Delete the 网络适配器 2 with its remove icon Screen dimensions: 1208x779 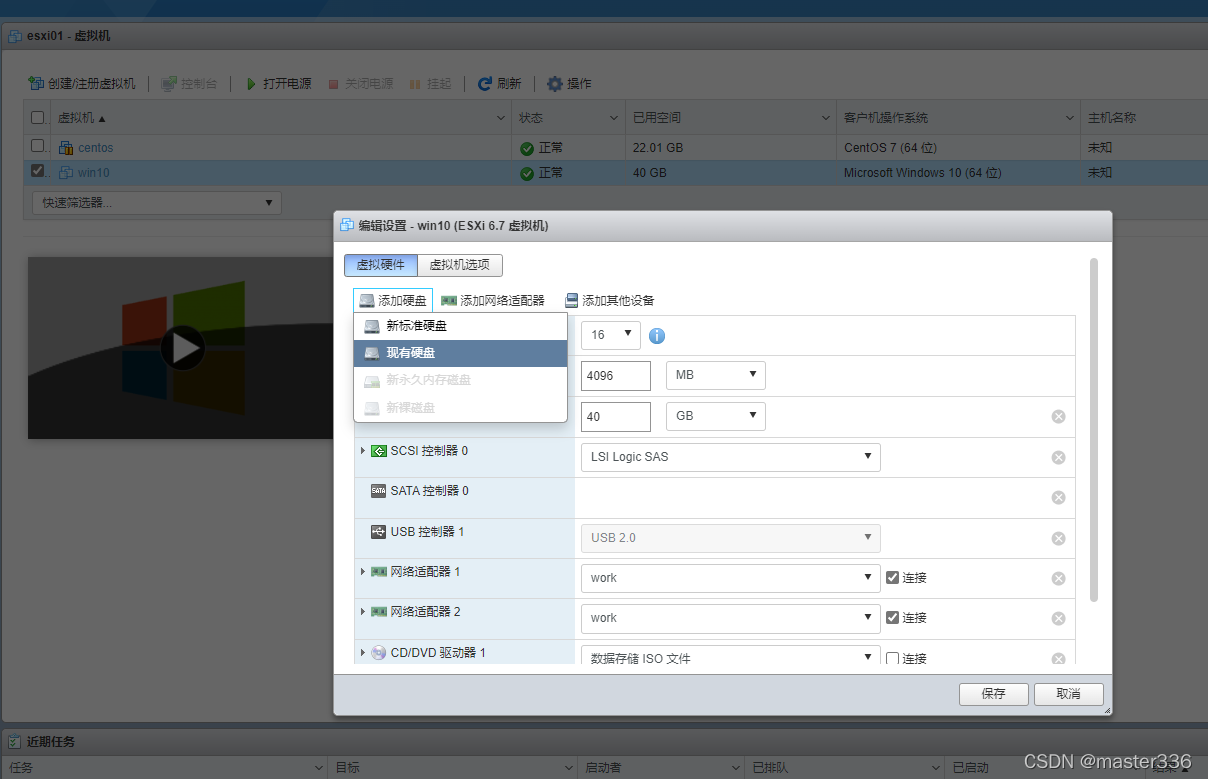[1058, 619]
